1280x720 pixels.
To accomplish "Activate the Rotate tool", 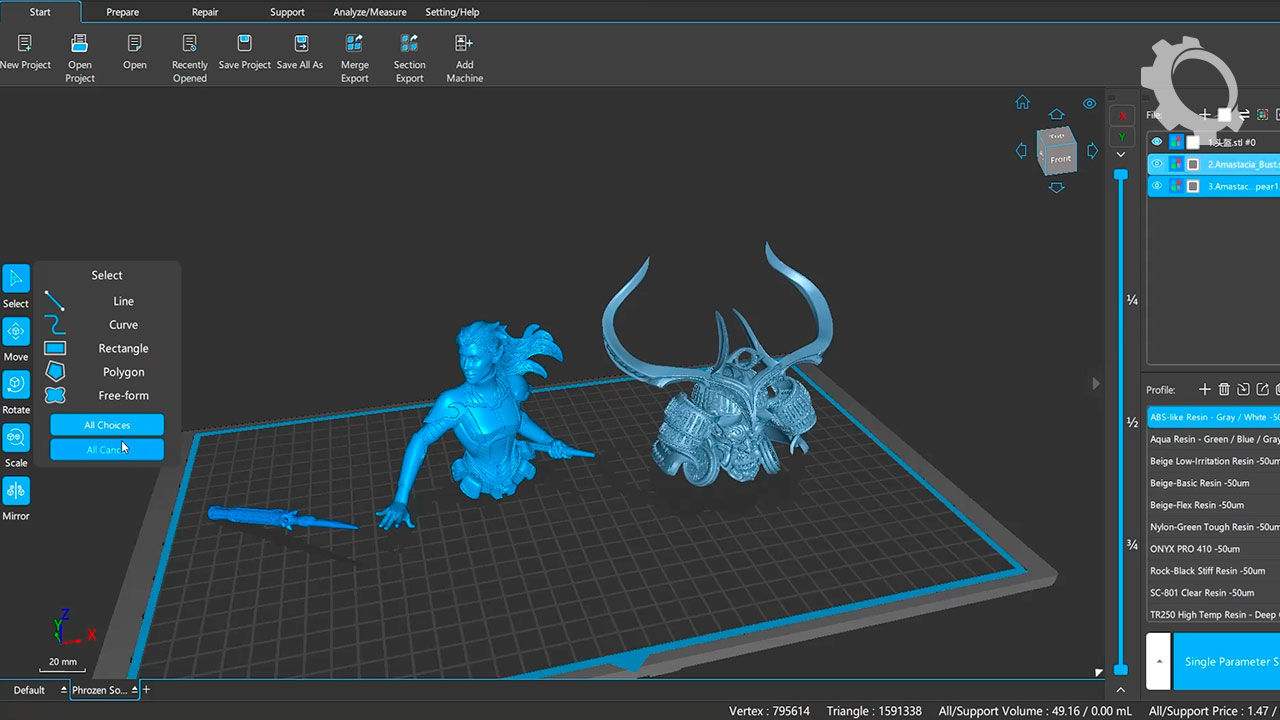I will [x=16, y=385].
